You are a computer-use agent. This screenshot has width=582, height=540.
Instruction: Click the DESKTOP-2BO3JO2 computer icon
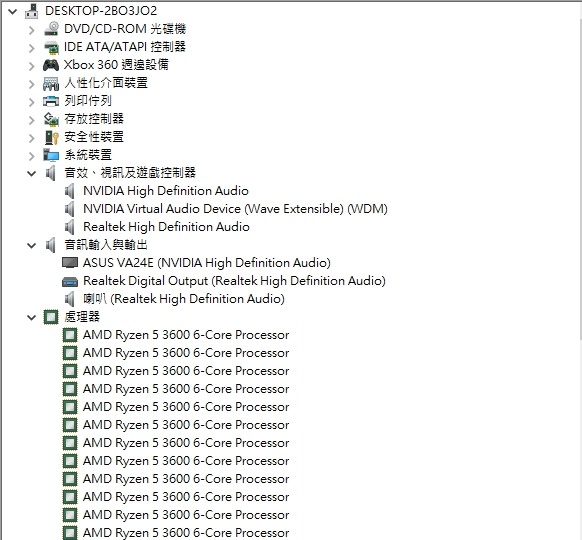(x=32, y=11)
